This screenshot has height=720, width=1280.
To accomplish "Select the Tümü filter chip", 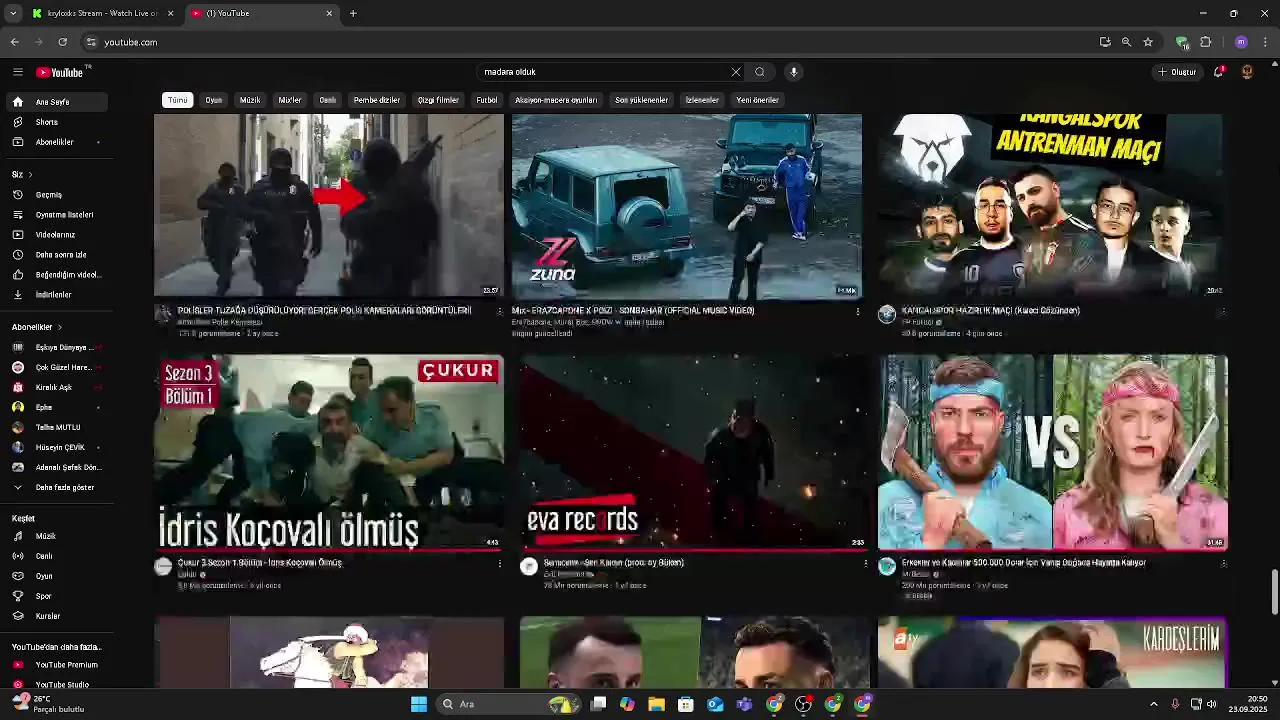I will [x=178, y=100].
